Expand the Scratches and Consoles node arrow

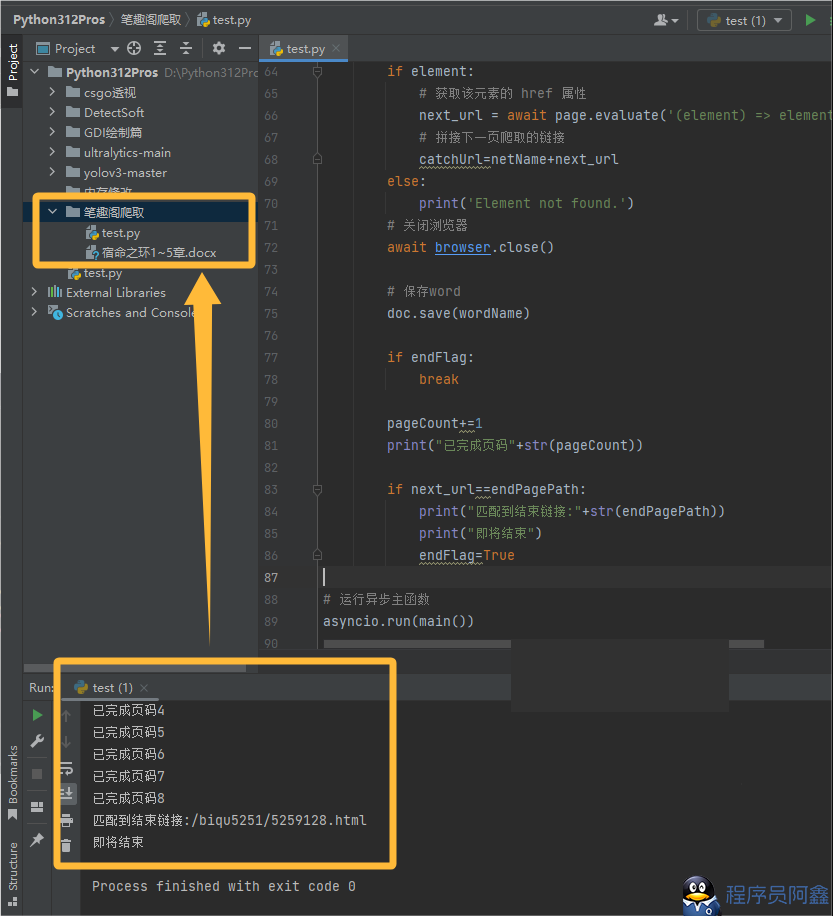pyautogui.click(x=34, y=312)
